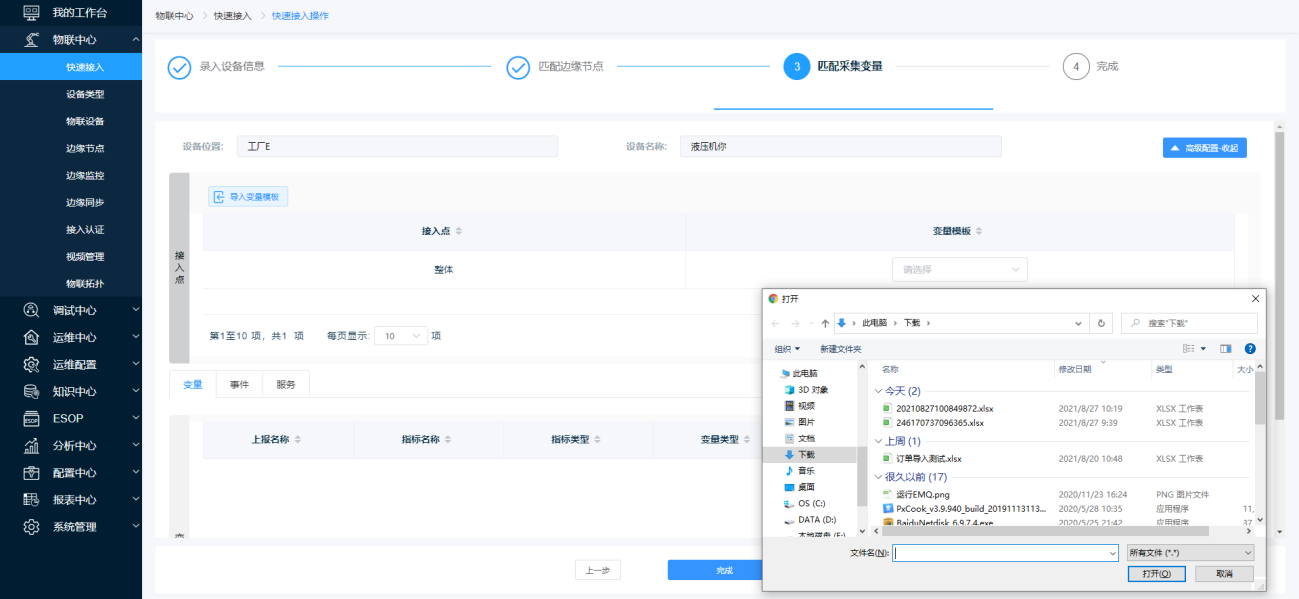Click the 我的工作台 monitor icon

(31, 13)
